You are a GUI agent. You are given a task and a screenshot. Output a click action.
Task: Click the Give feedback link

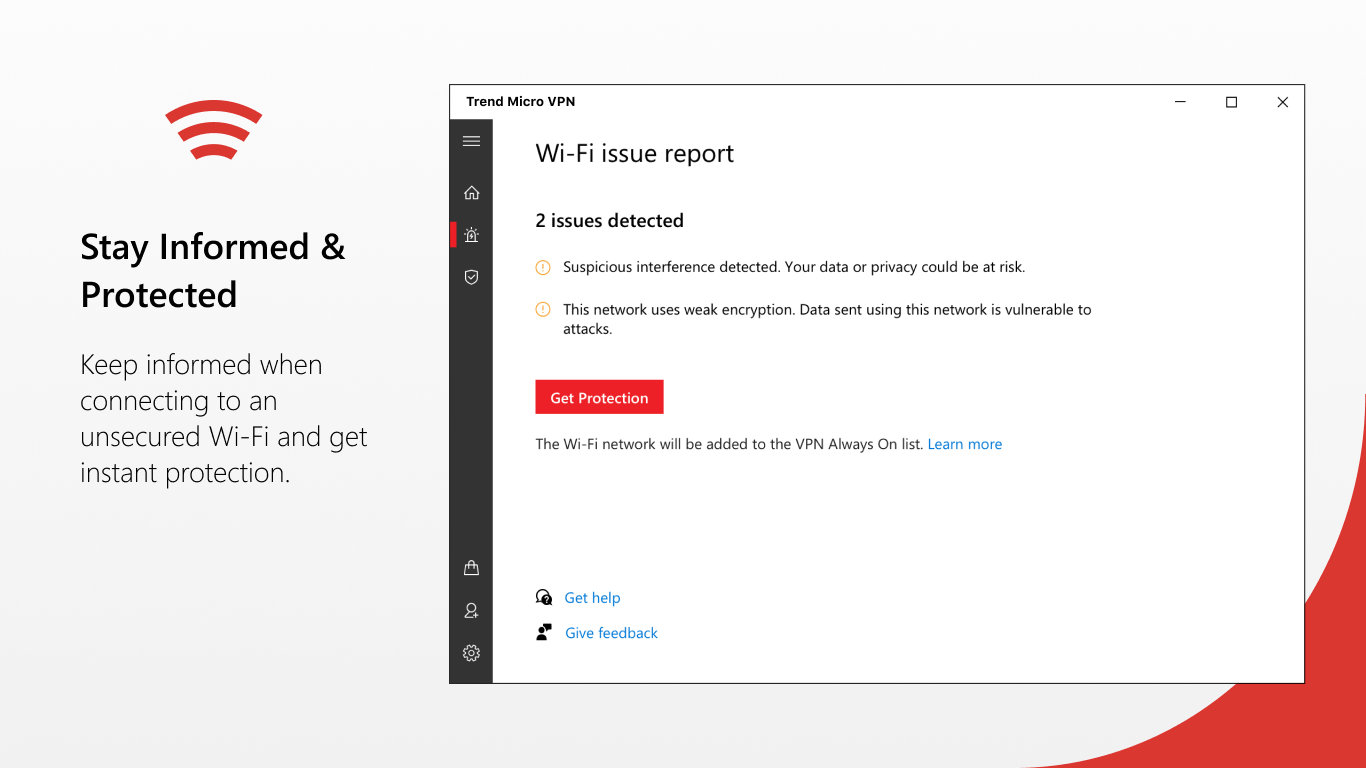610,632
